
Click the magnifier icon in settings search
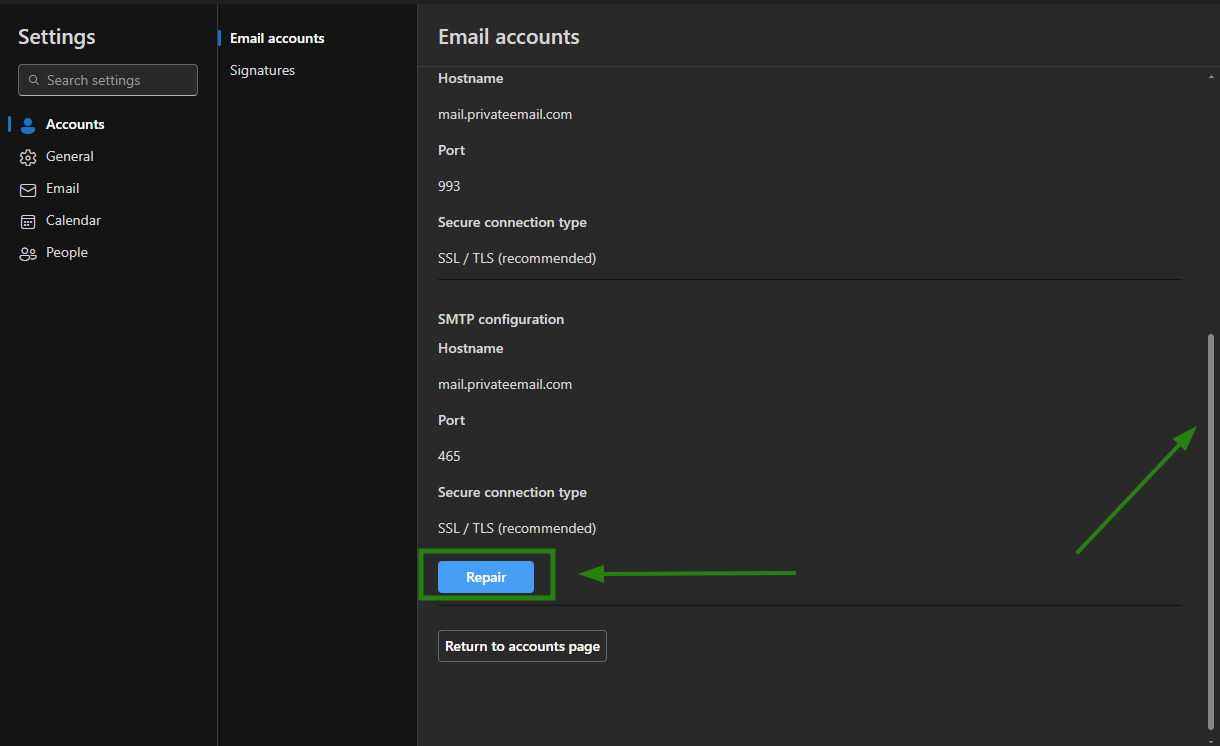pyautogui.click(x=34, y=80)
